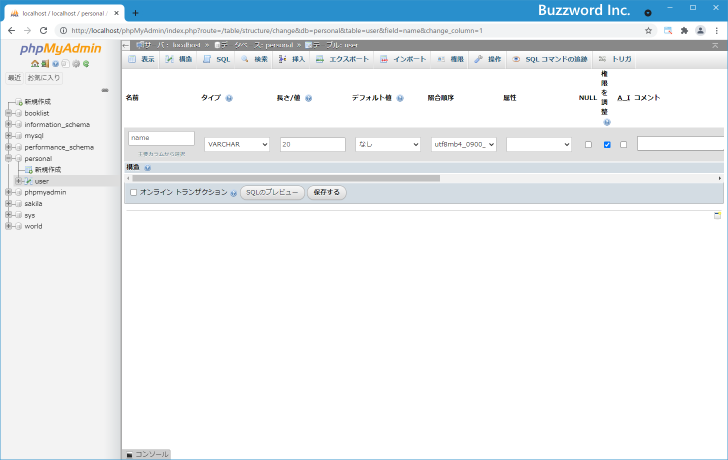
Task: Open phpMyAdmin documentation blue help icon
Action: tap(55, 64)
